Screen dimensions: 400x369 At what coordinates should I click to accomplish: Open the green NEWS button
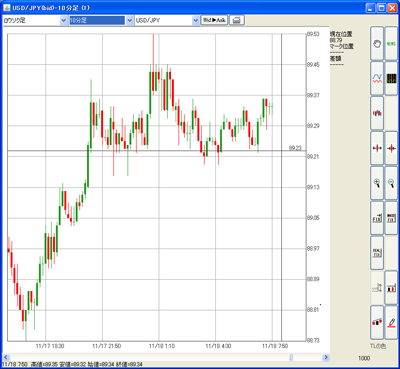pos(391,44)
